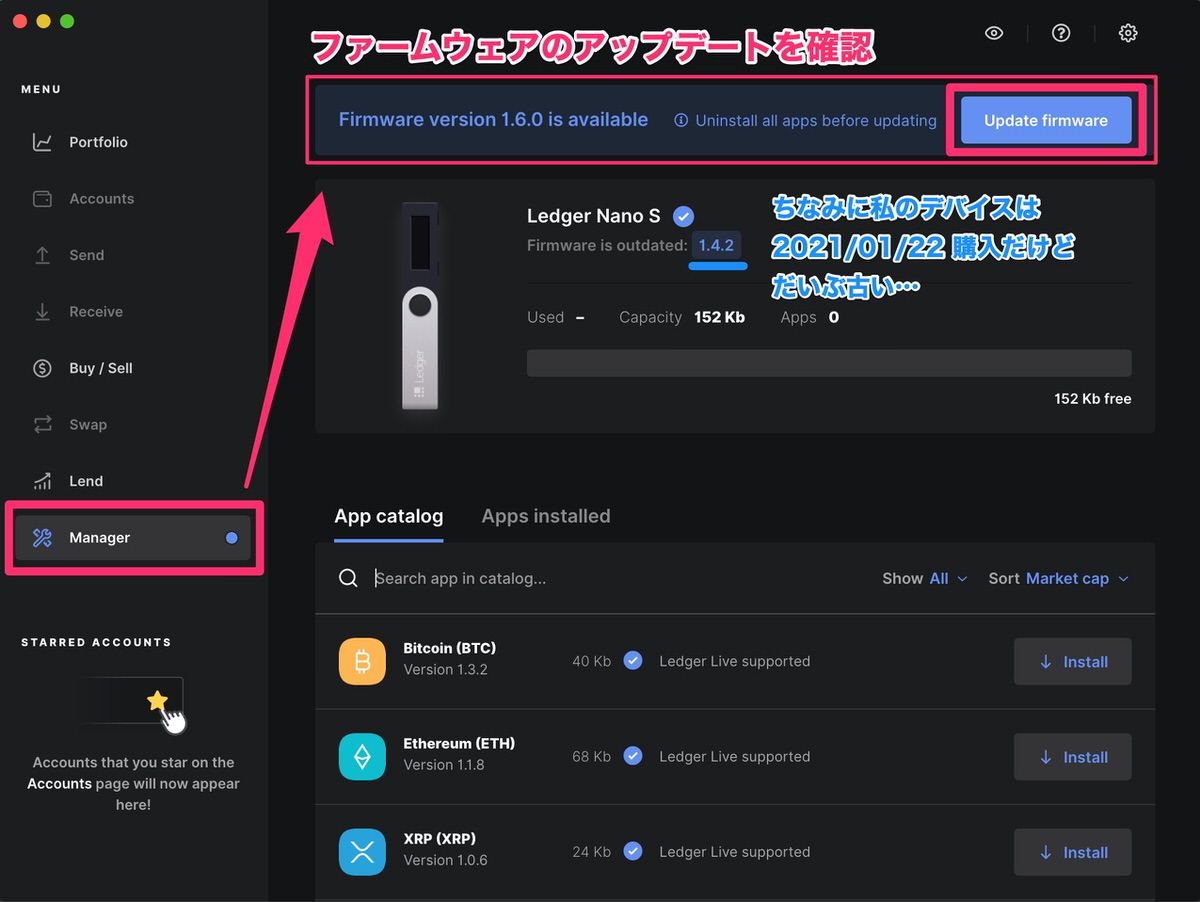This screenshot has width=1200, height=902.
Task: Click the Receive download-arrow icon
Action: 42,312
